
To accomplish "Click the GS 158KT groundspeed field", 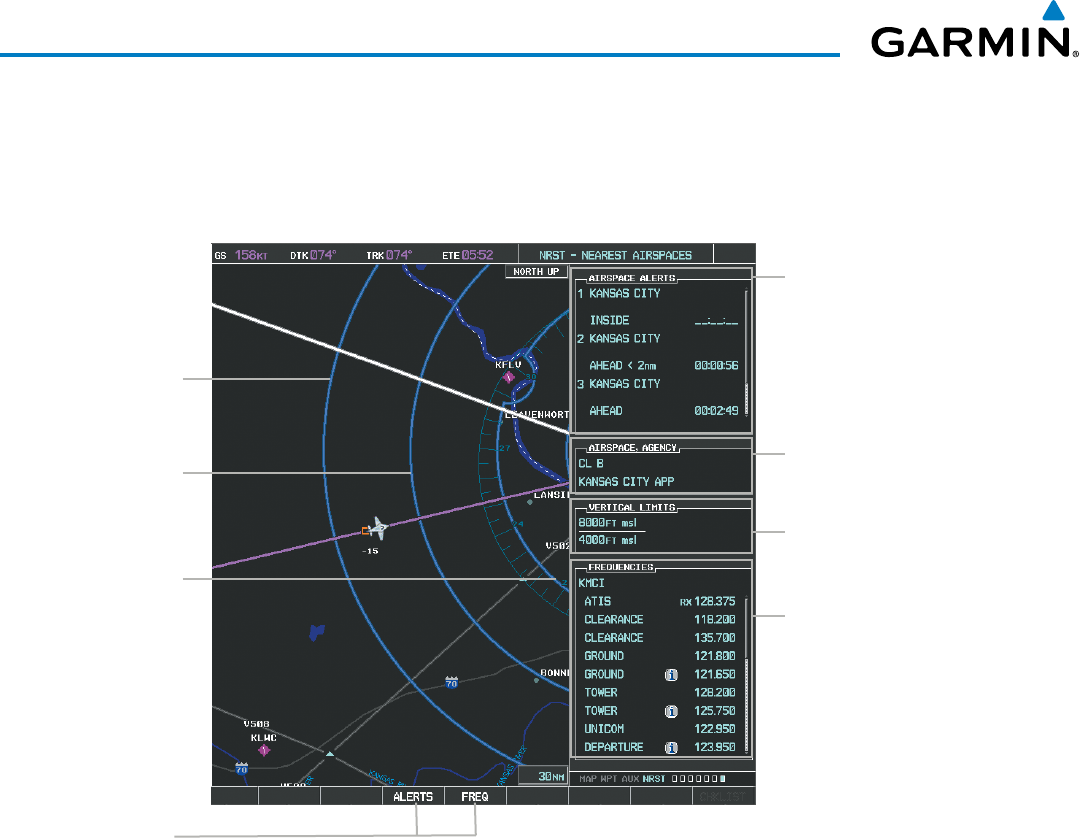I will click(x=241, y=255).
